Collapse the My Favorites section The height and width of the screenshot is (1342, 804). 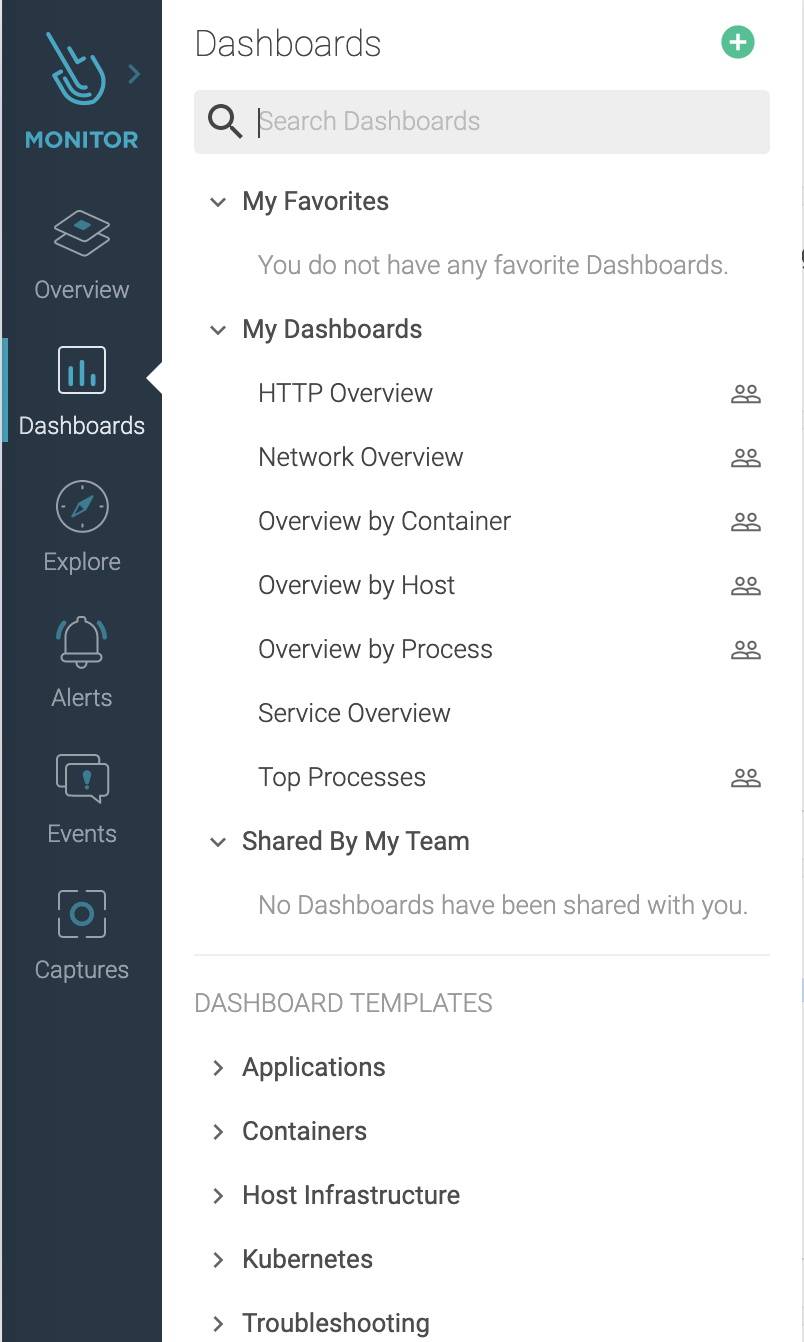click(217, 202)
